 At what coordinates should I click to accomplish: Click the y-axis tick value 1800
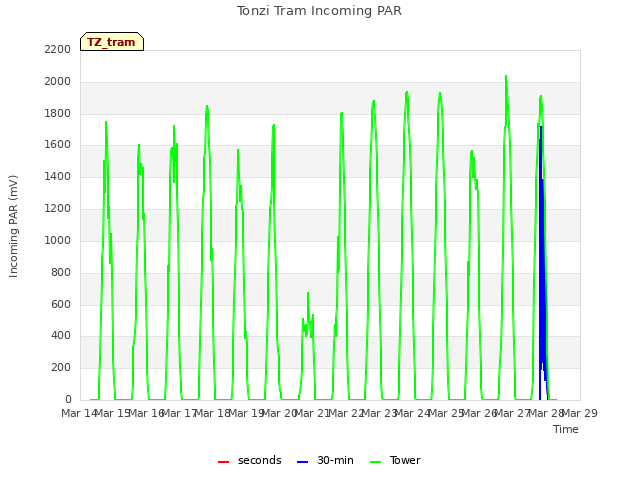click(58, 113)
